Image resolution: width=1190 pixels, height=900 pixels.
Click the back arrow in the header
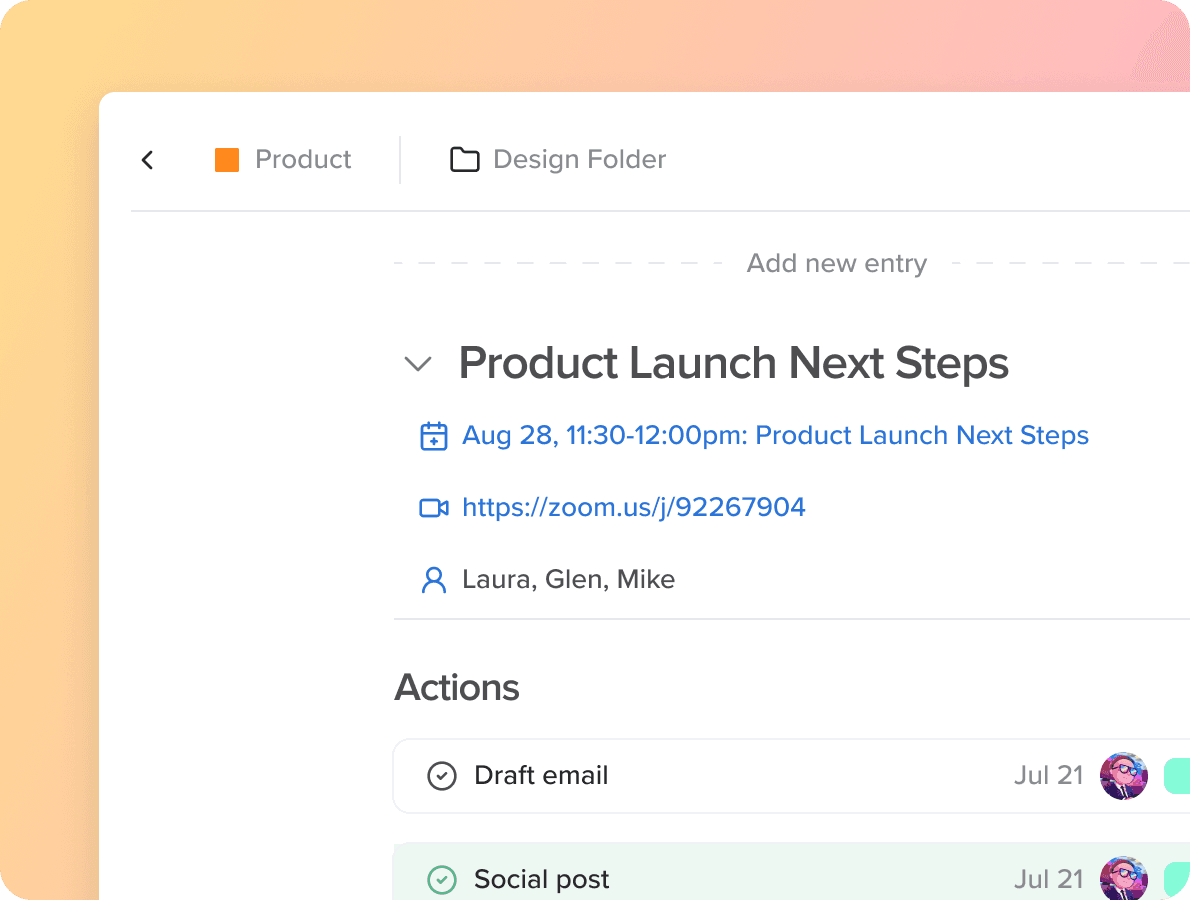coord(147,159)
